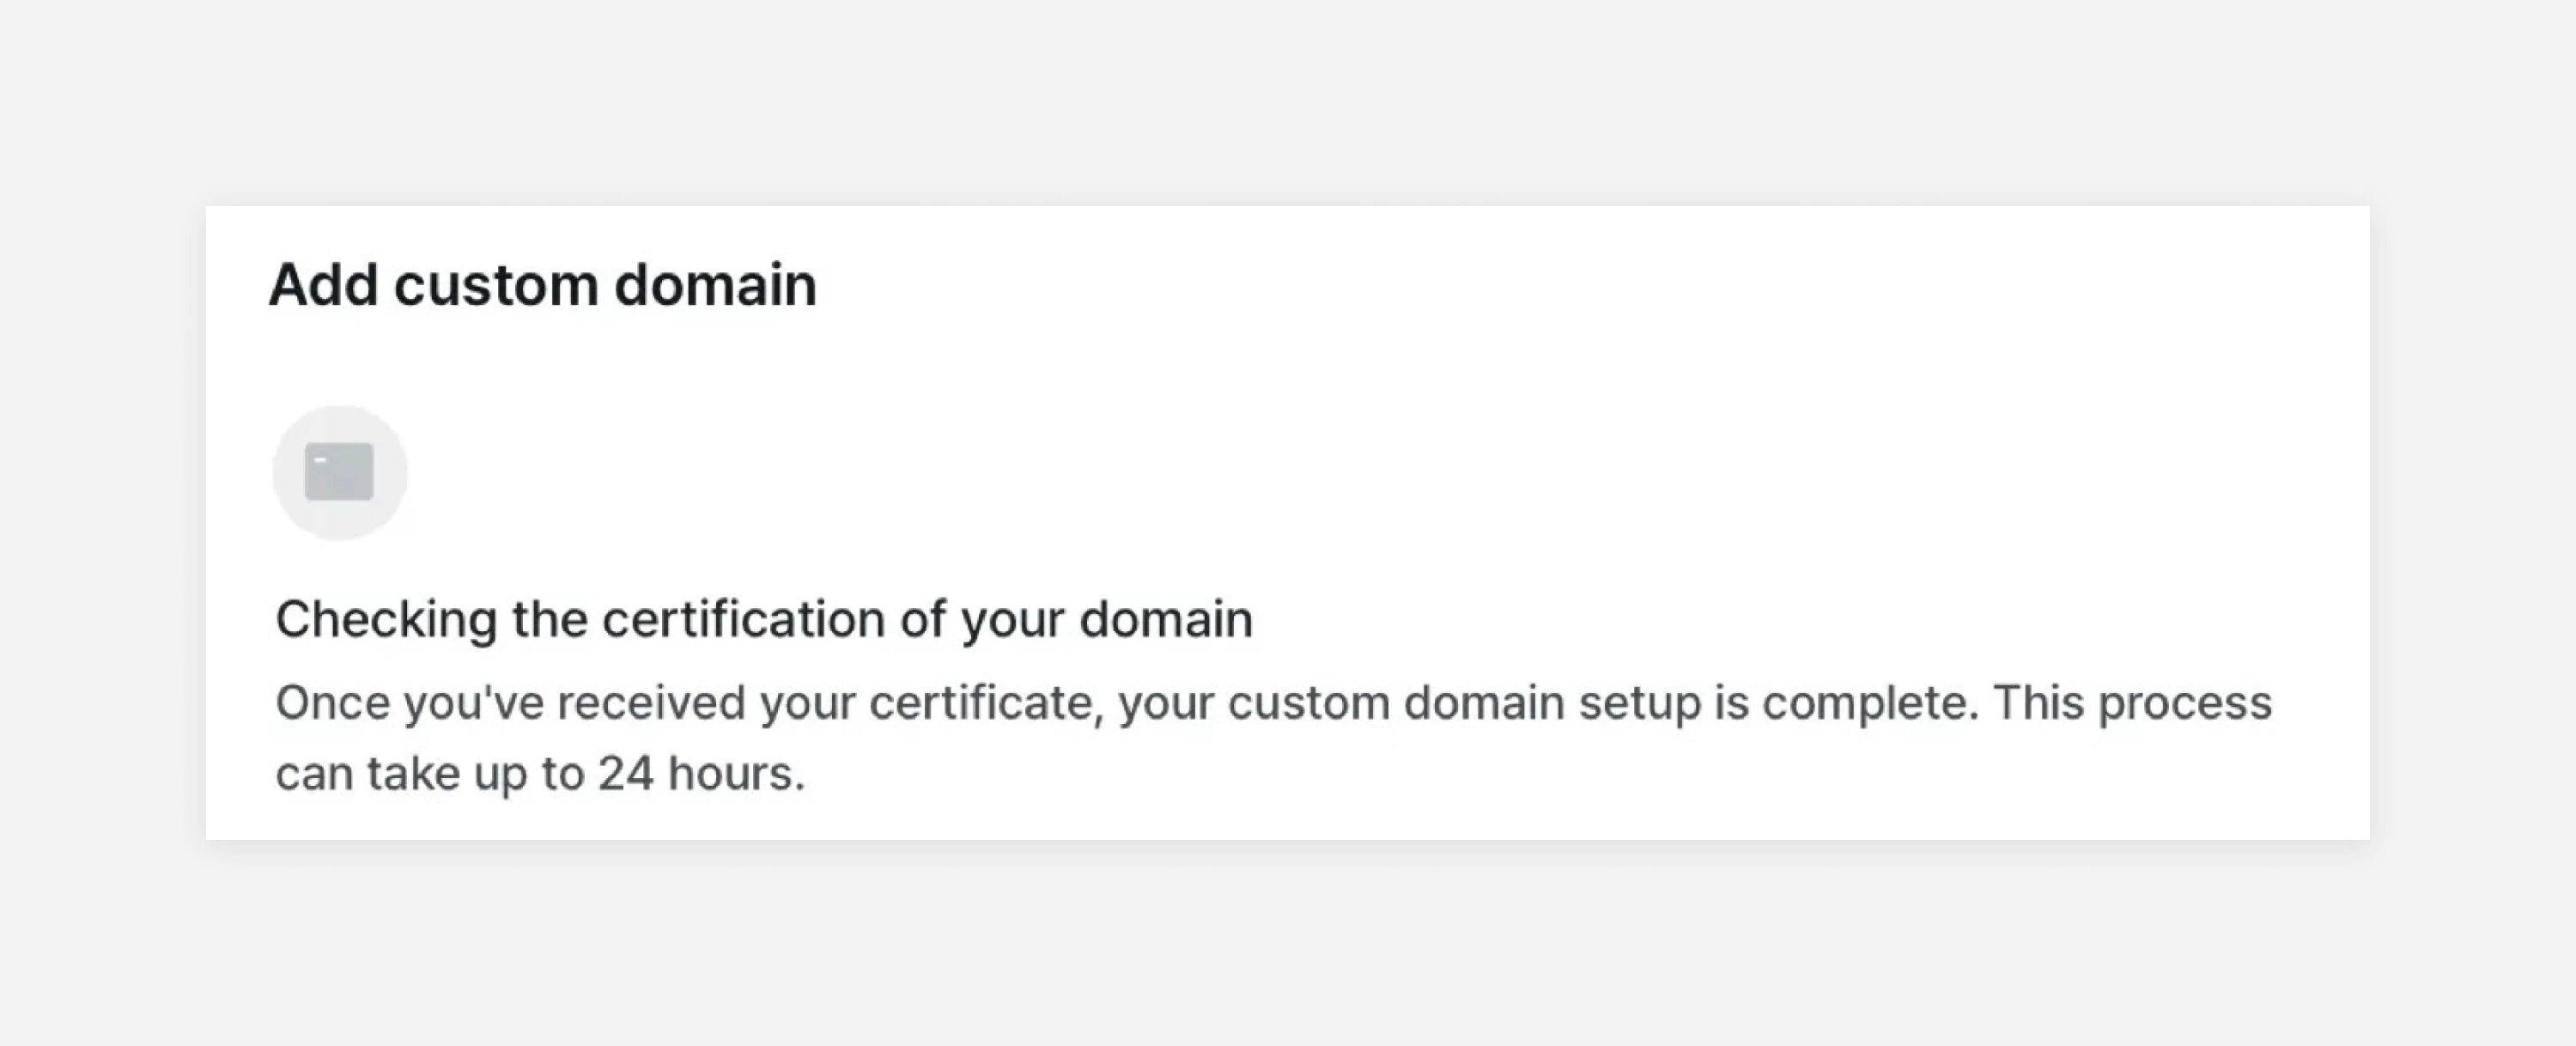Viewport: 2576px width, 1046px height.
Task: Click the word "hours." ending the description
Action: 736,774
